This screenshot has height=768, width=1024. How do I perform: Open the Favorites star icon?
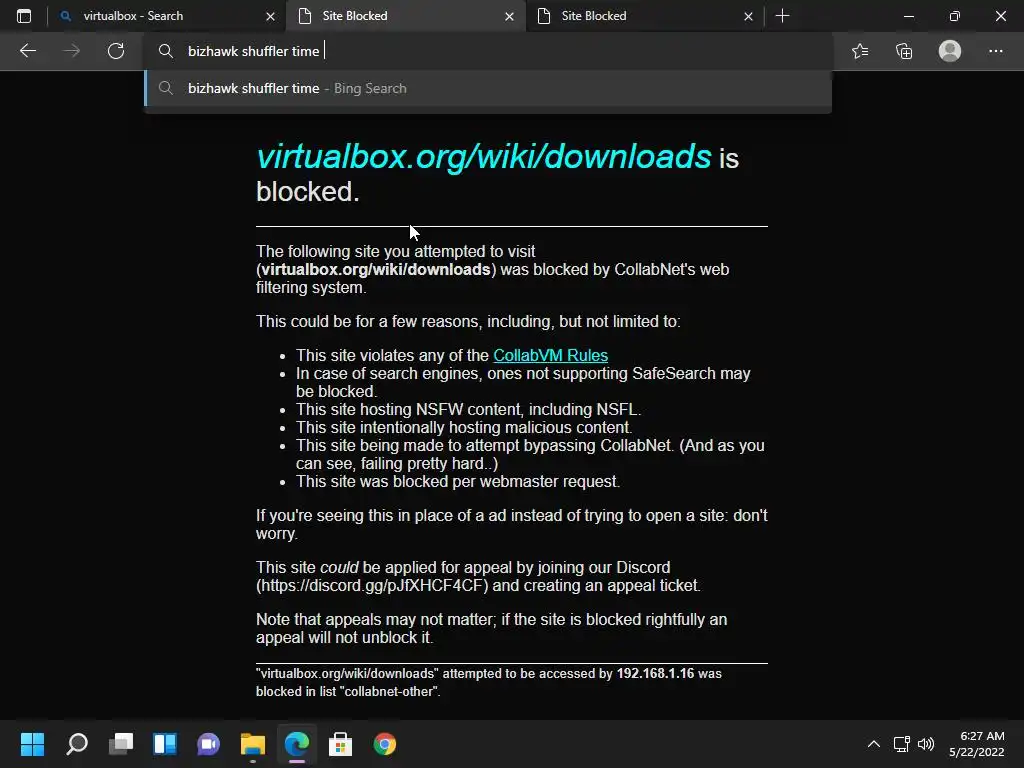(860, 51)
